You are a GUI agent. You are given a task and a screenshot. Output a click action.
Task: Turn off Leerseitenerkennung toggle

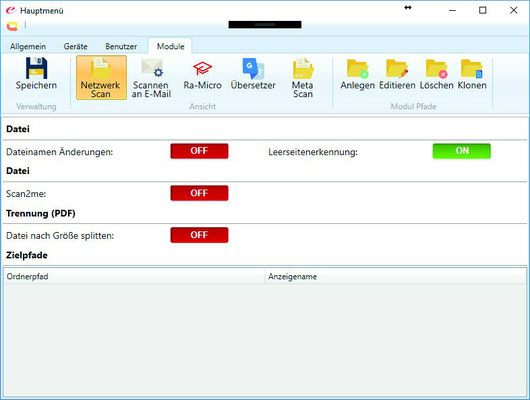[x=461, y=151]
